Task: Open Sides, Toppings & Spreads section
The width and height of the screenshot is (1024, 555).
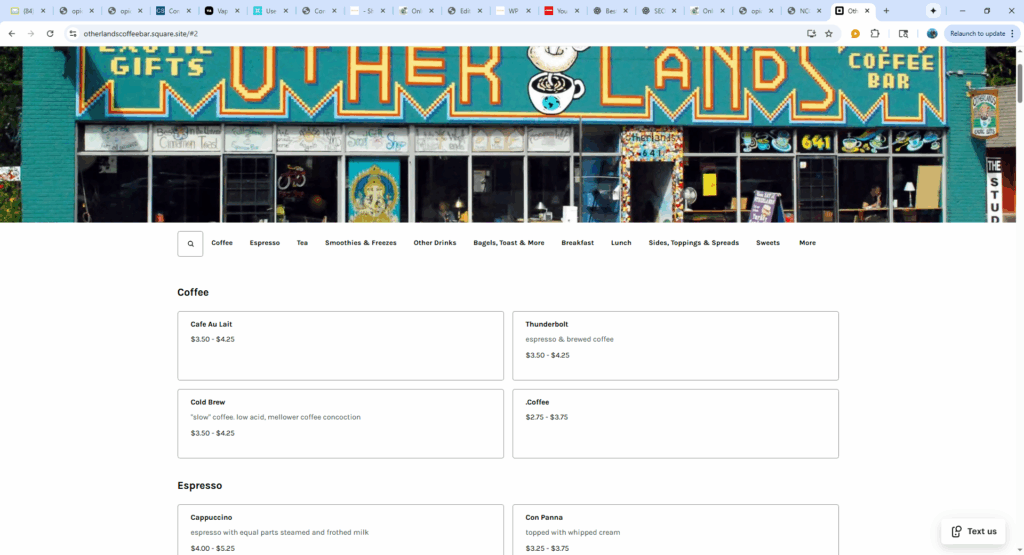Action: [694, 243]
